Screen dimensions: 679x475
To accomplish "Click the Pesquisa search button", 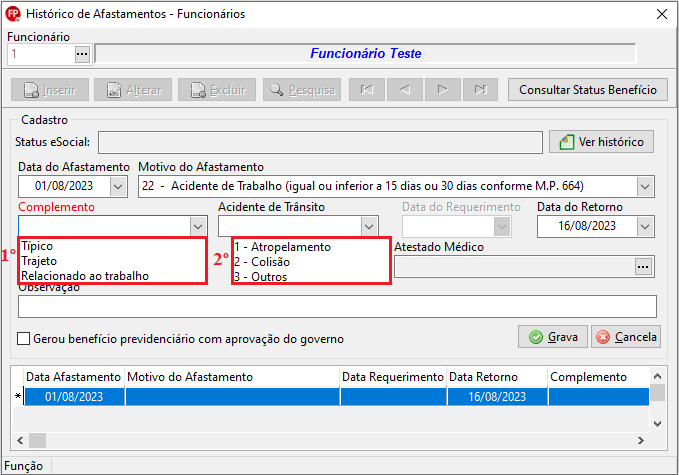I will (x=301, y=90).
